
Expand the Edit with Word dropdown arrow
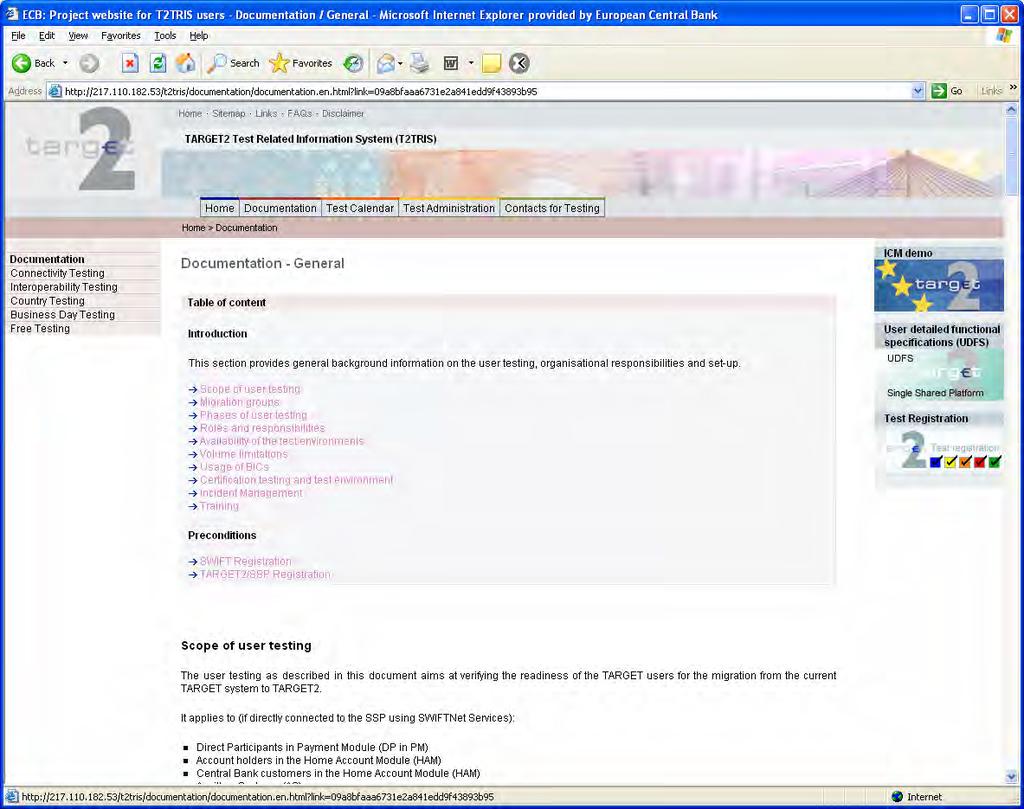[x=471, y=63]
